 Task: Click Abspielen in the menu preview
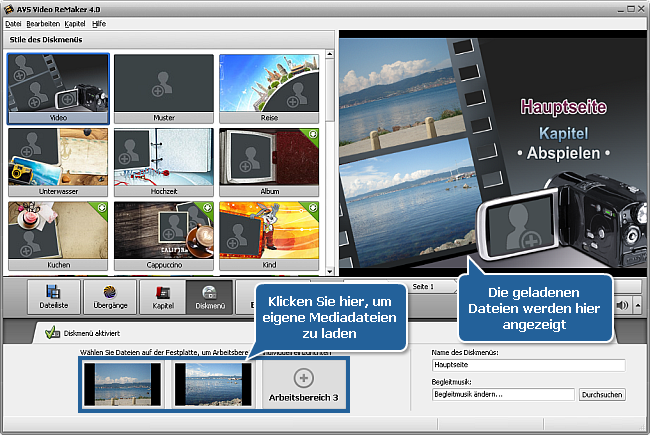pyautogui.click(x=563, y=154)
